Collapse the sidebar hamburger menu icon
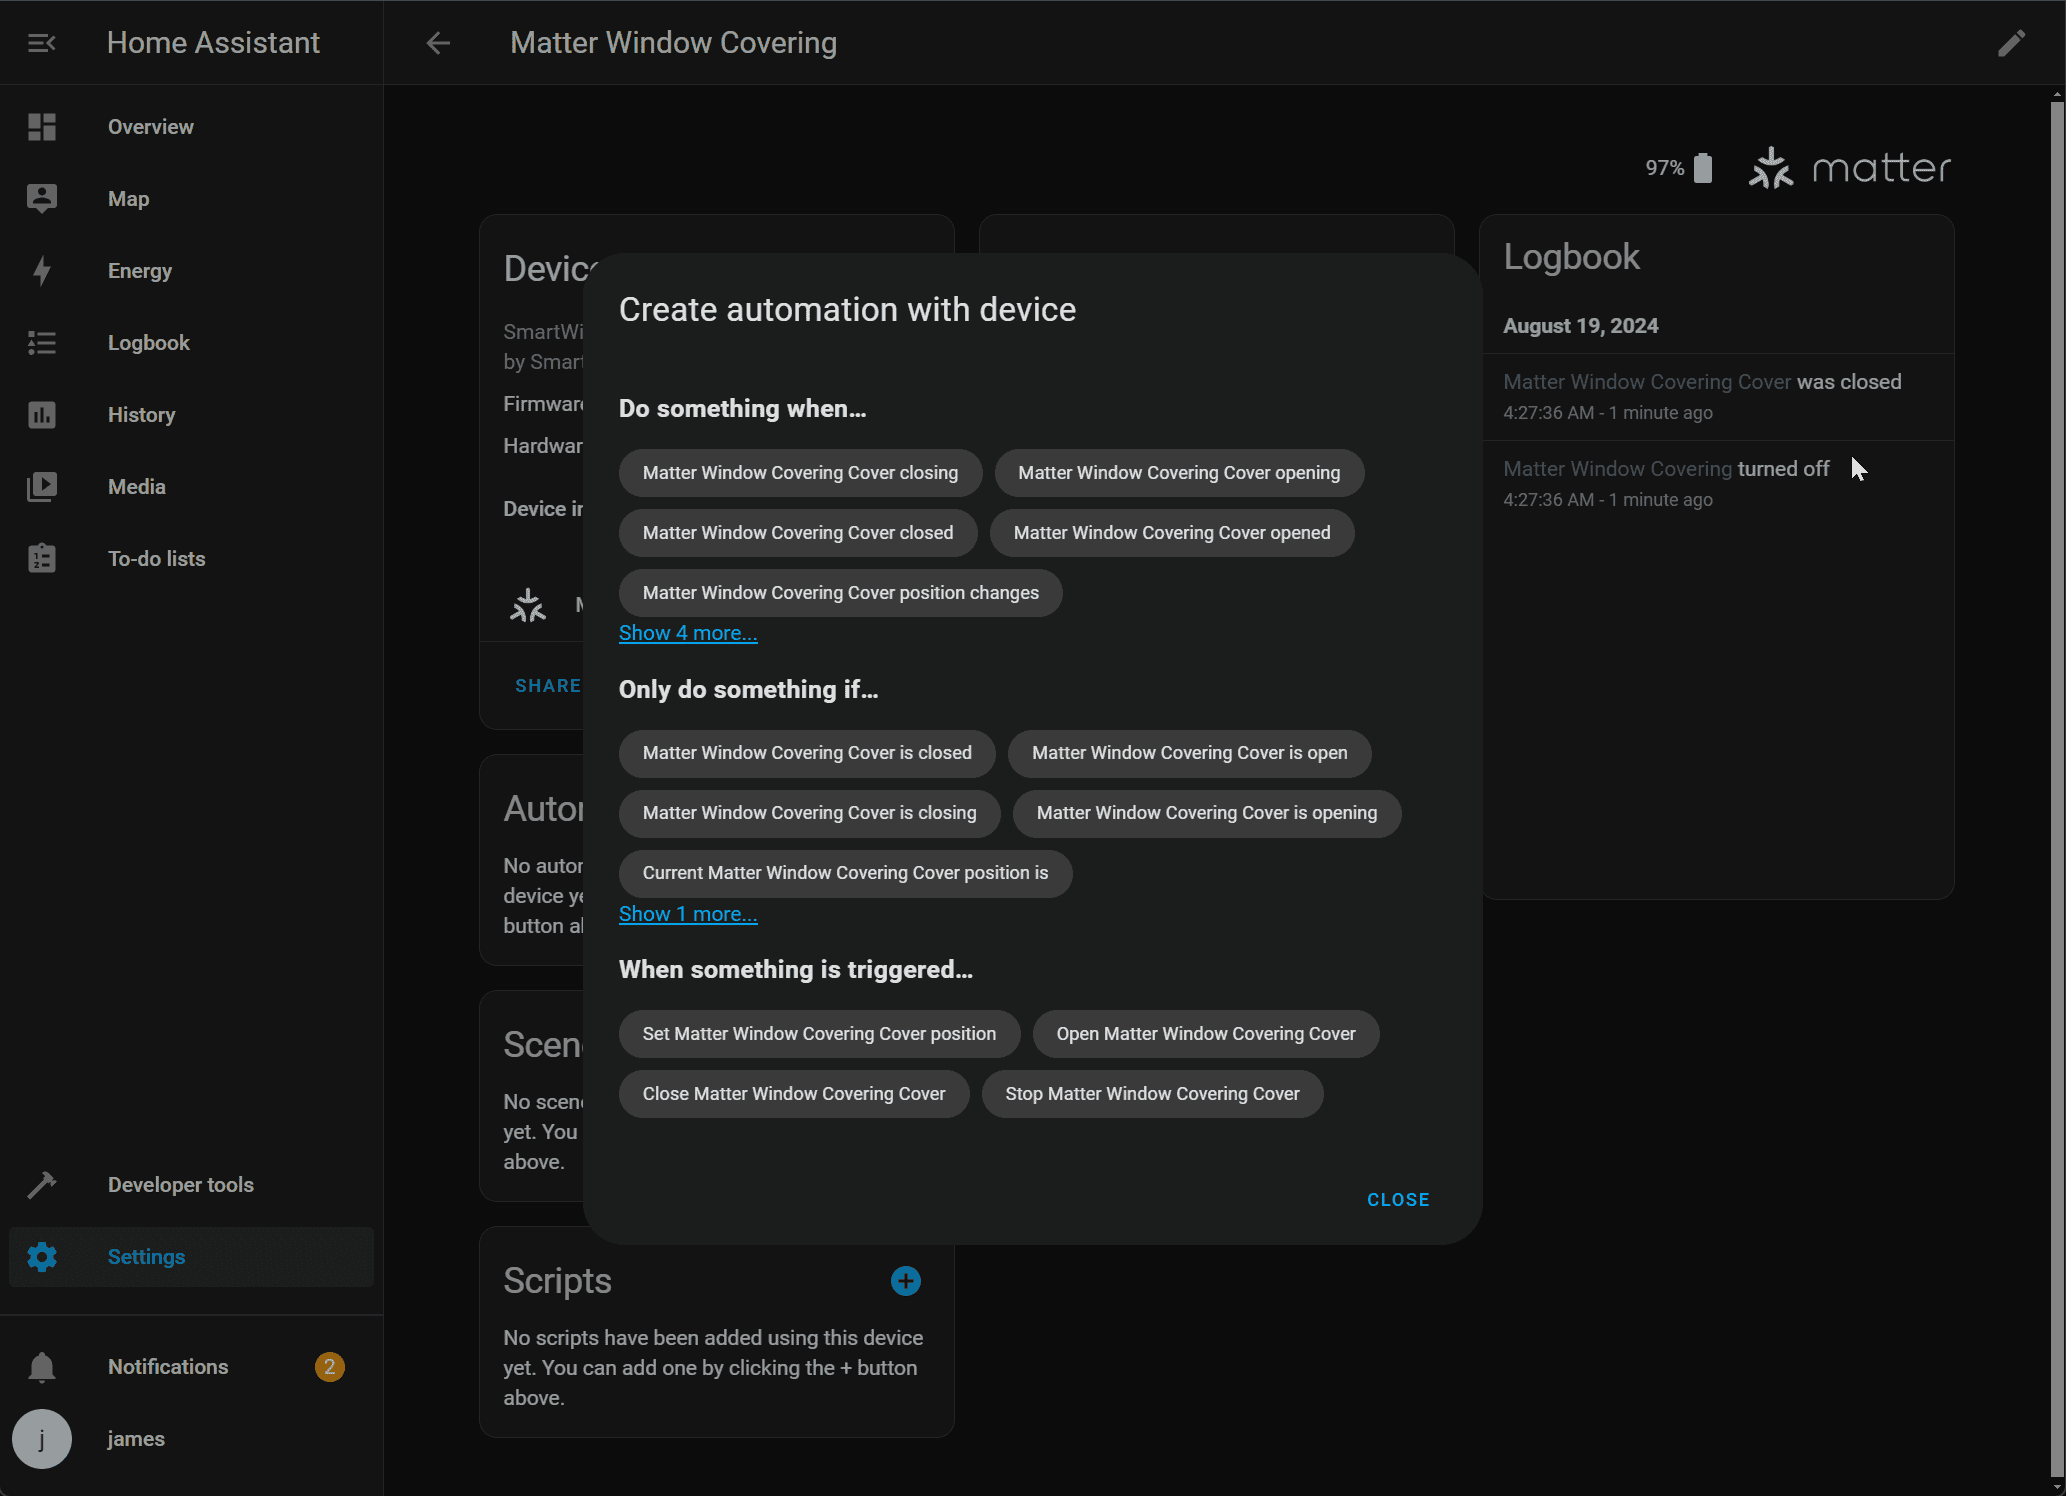The image size is (2066, 1496). tap(41, 43)
